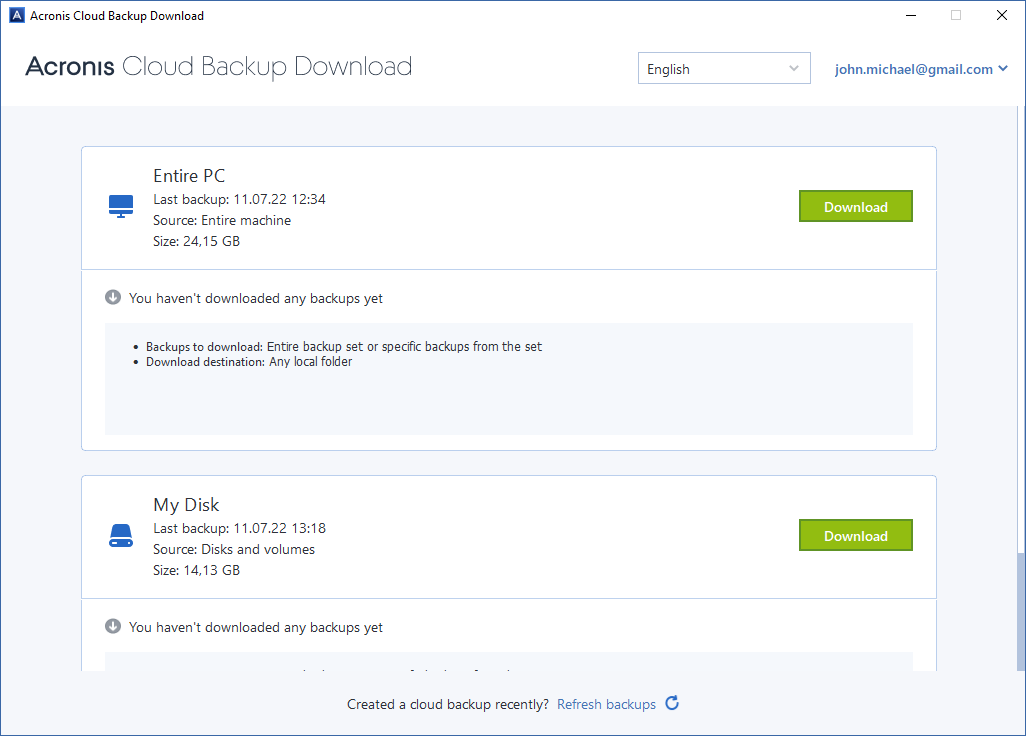The height and width of the screenshot is (736, 1026).
Task: Select the Entire PC backup title
Action: pyautogui.click(x=189, y=176)
